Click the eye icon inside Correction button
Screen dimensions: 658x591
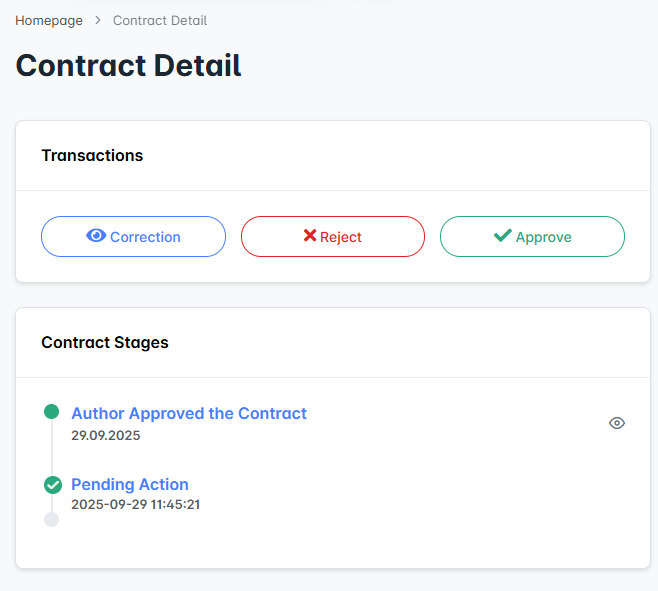tap(96, 236)
